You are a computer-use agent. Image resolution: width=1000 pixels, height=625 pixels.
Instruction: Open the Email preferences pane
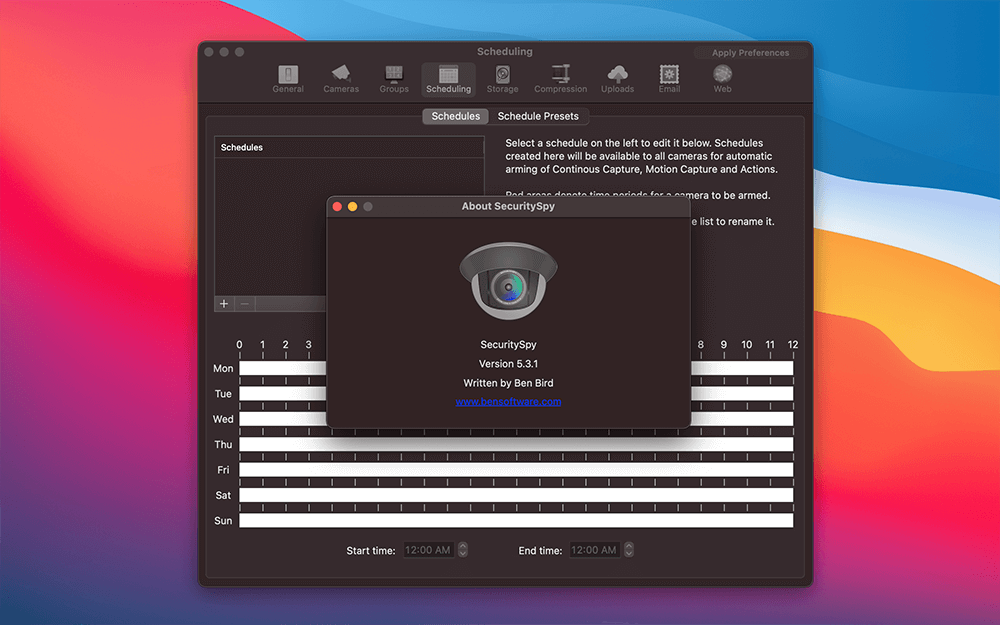click(669, 80)
